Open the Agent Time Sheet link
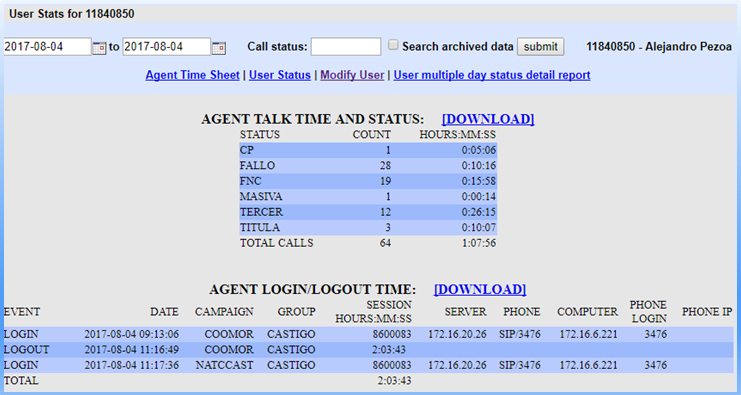Image resolution: width=741 pixels, height=395 pixels. (192, 75)
